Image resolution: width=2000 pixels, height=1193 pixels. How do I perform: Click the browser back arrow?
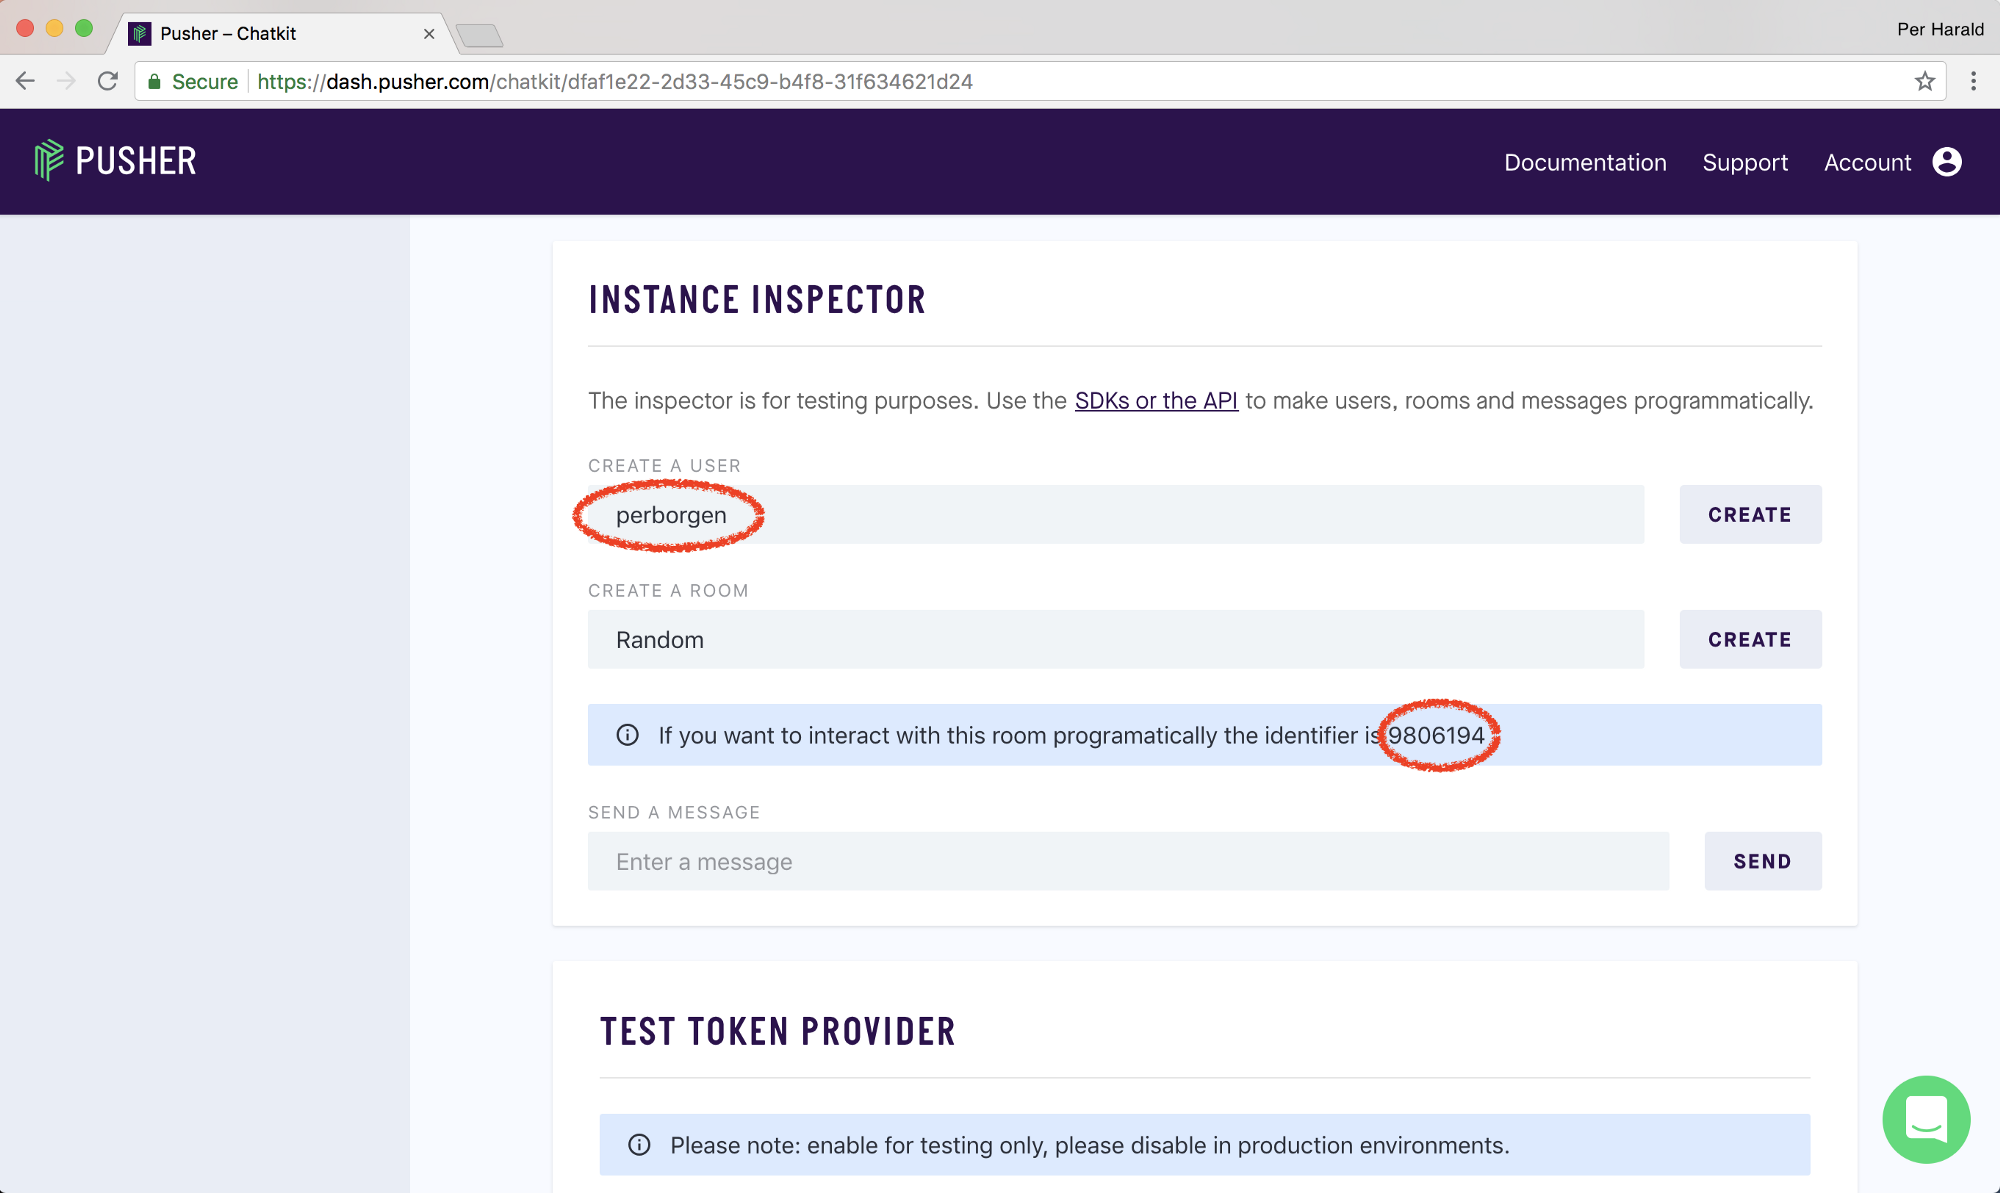pyautogui.click(x=26, y=81)
